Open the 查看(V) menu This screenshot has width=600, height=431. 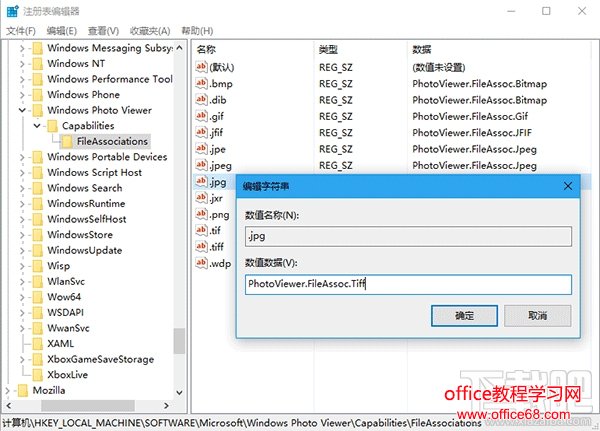(103, 31)
